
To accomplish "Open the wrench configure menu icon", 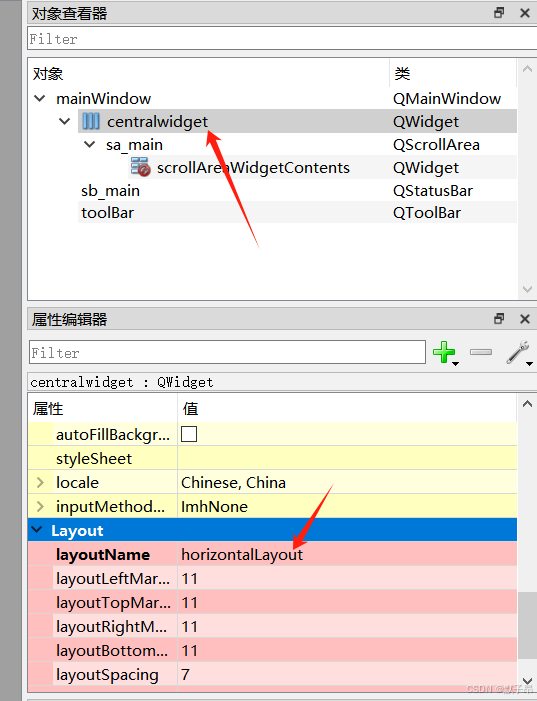I will click(518, 352).
